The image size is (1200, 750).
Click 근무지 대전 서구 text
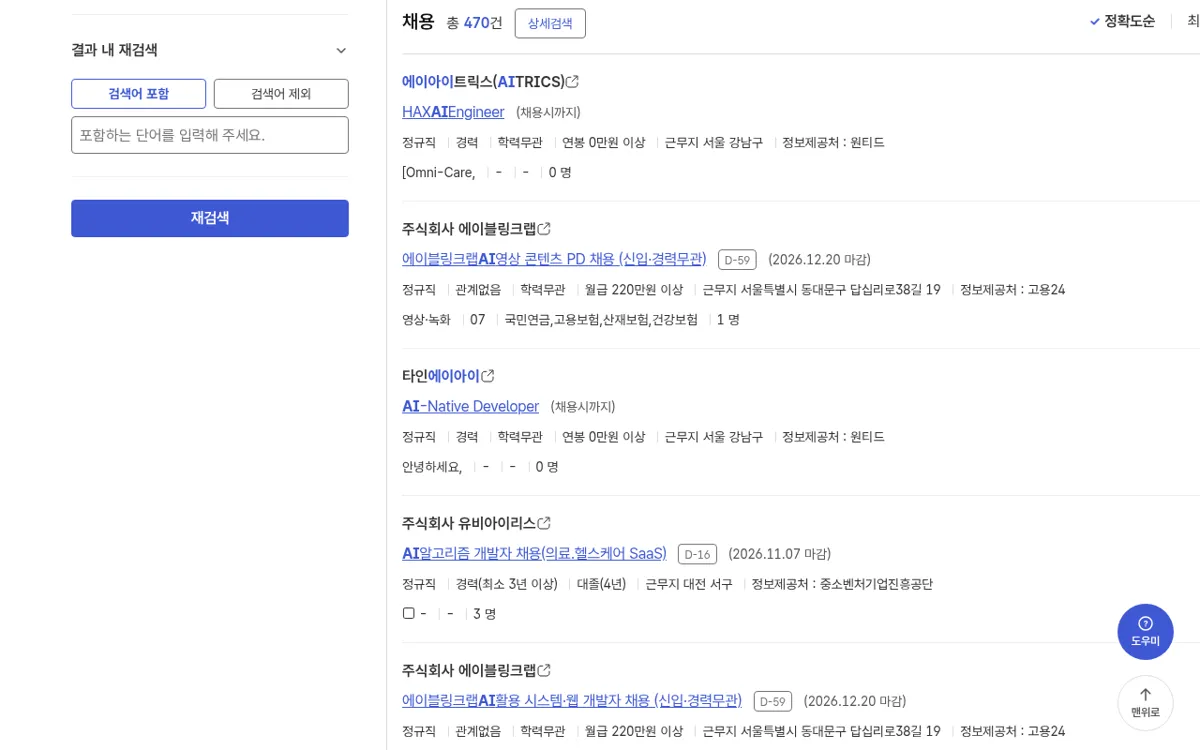click(x=689, y=584)
